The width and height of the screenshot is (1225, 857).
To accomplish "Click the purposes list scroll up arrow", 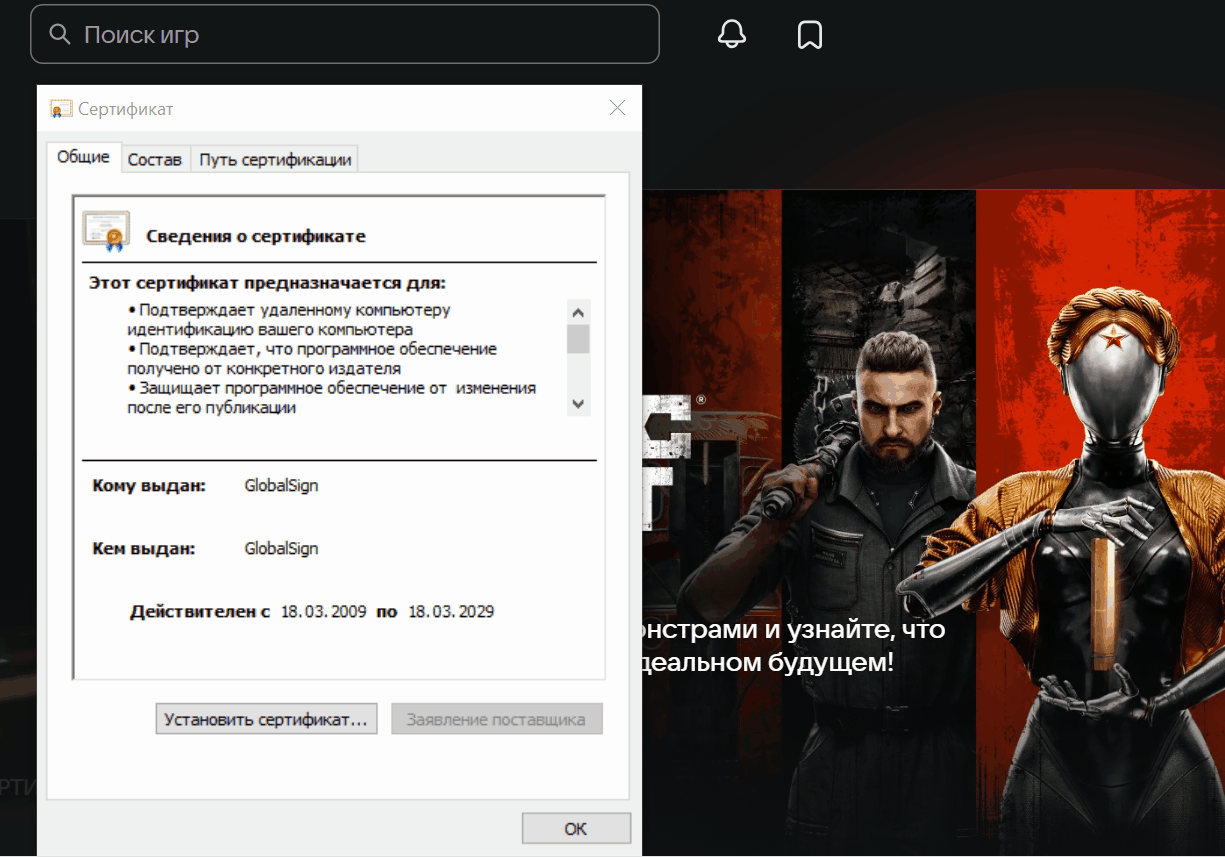I will click(x=578, y=311).
